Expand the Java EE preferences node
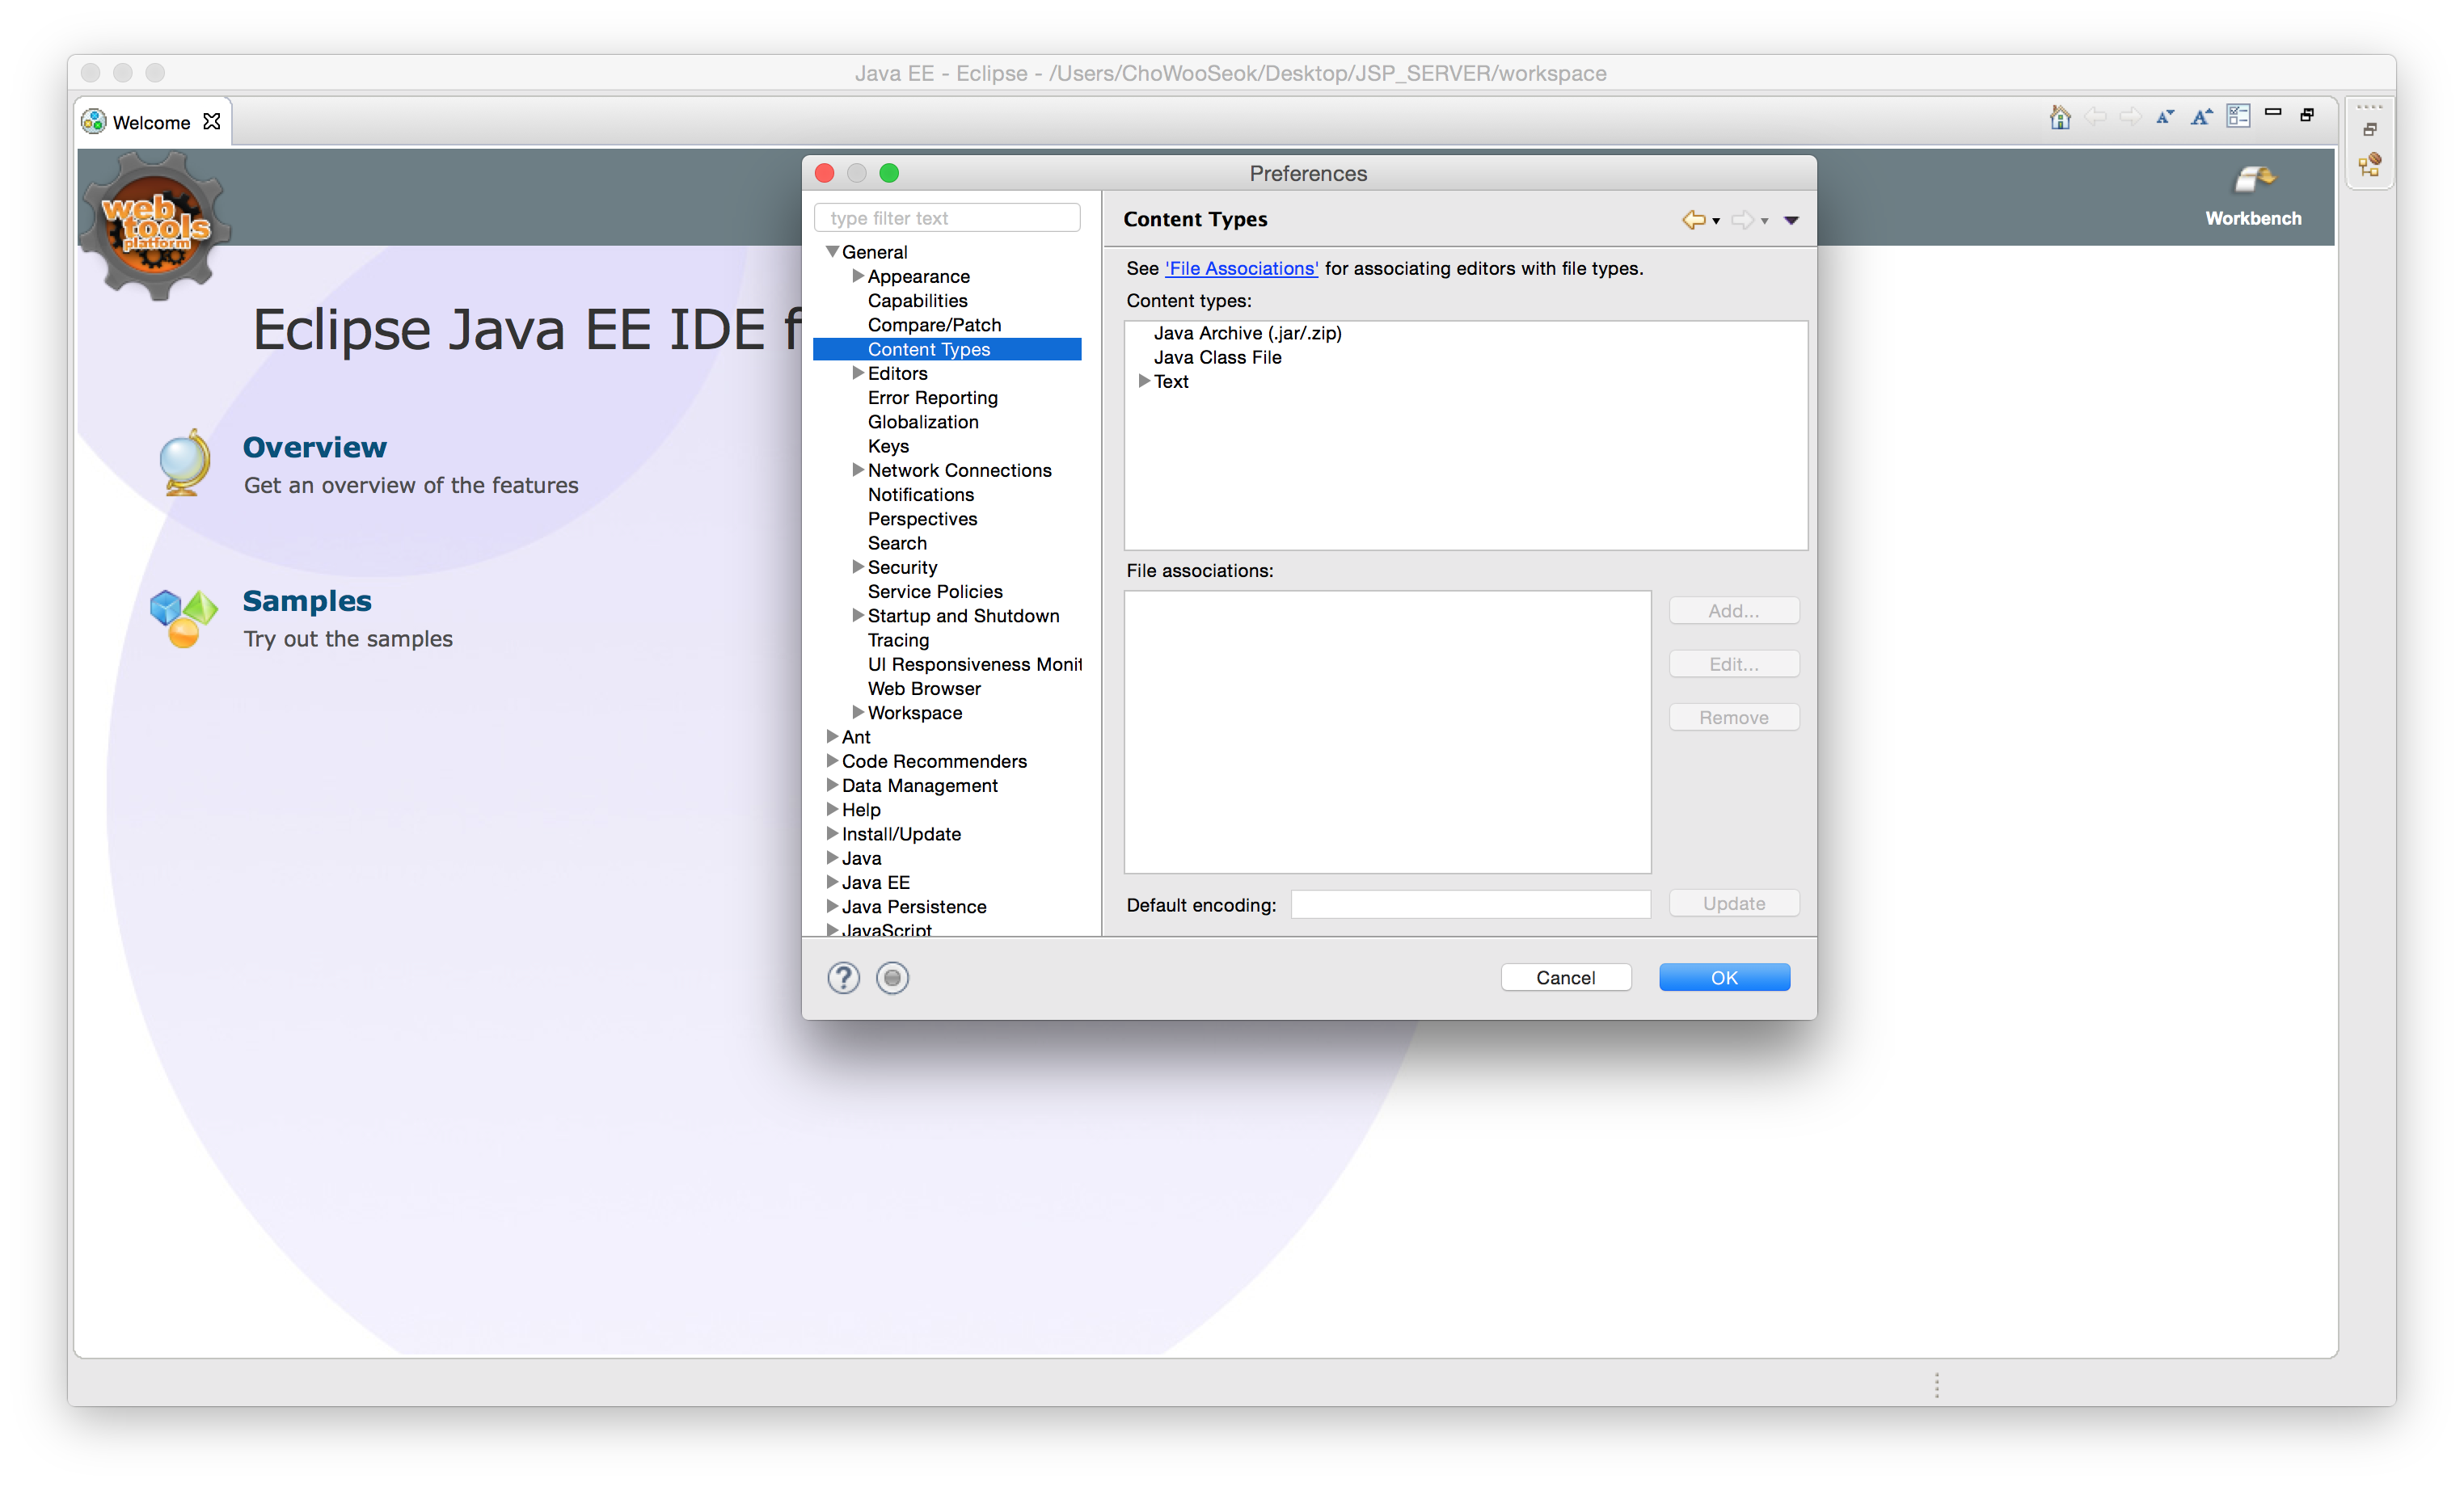Image resolution: width=2464 pixels, height=1487 pixels. tap(832, 882)
